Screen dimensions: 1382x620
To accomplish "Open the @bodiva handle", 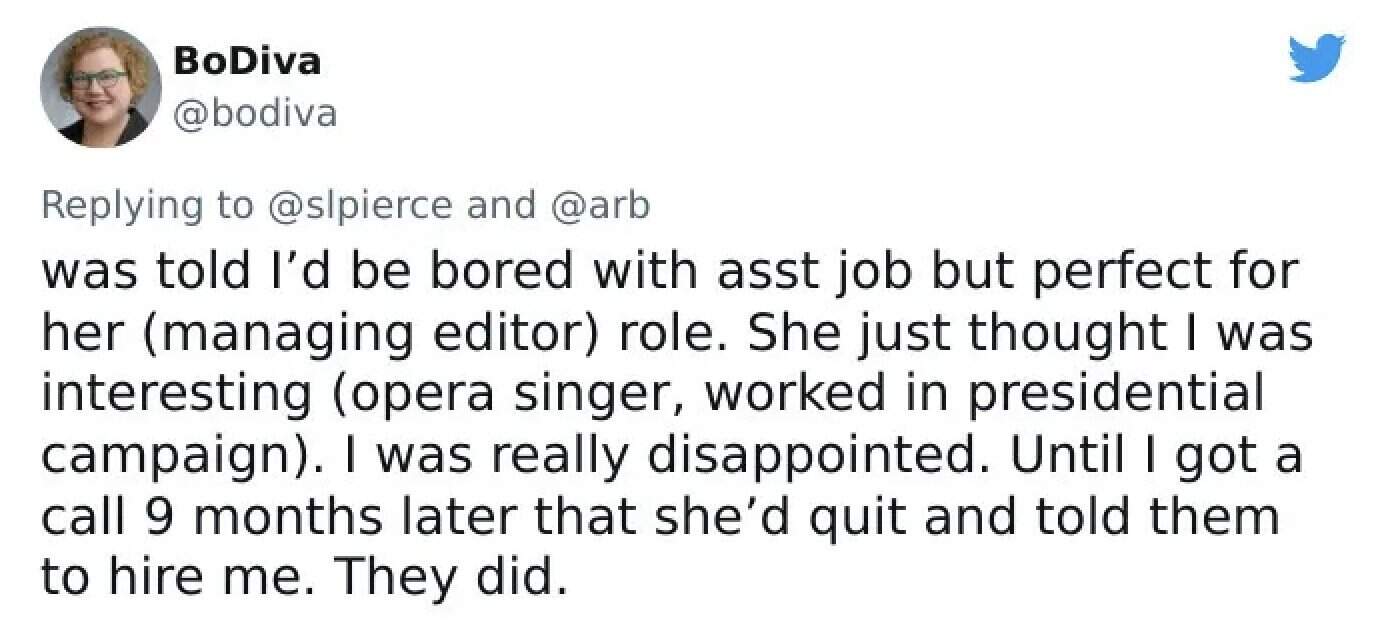I will tap(254, 114).
